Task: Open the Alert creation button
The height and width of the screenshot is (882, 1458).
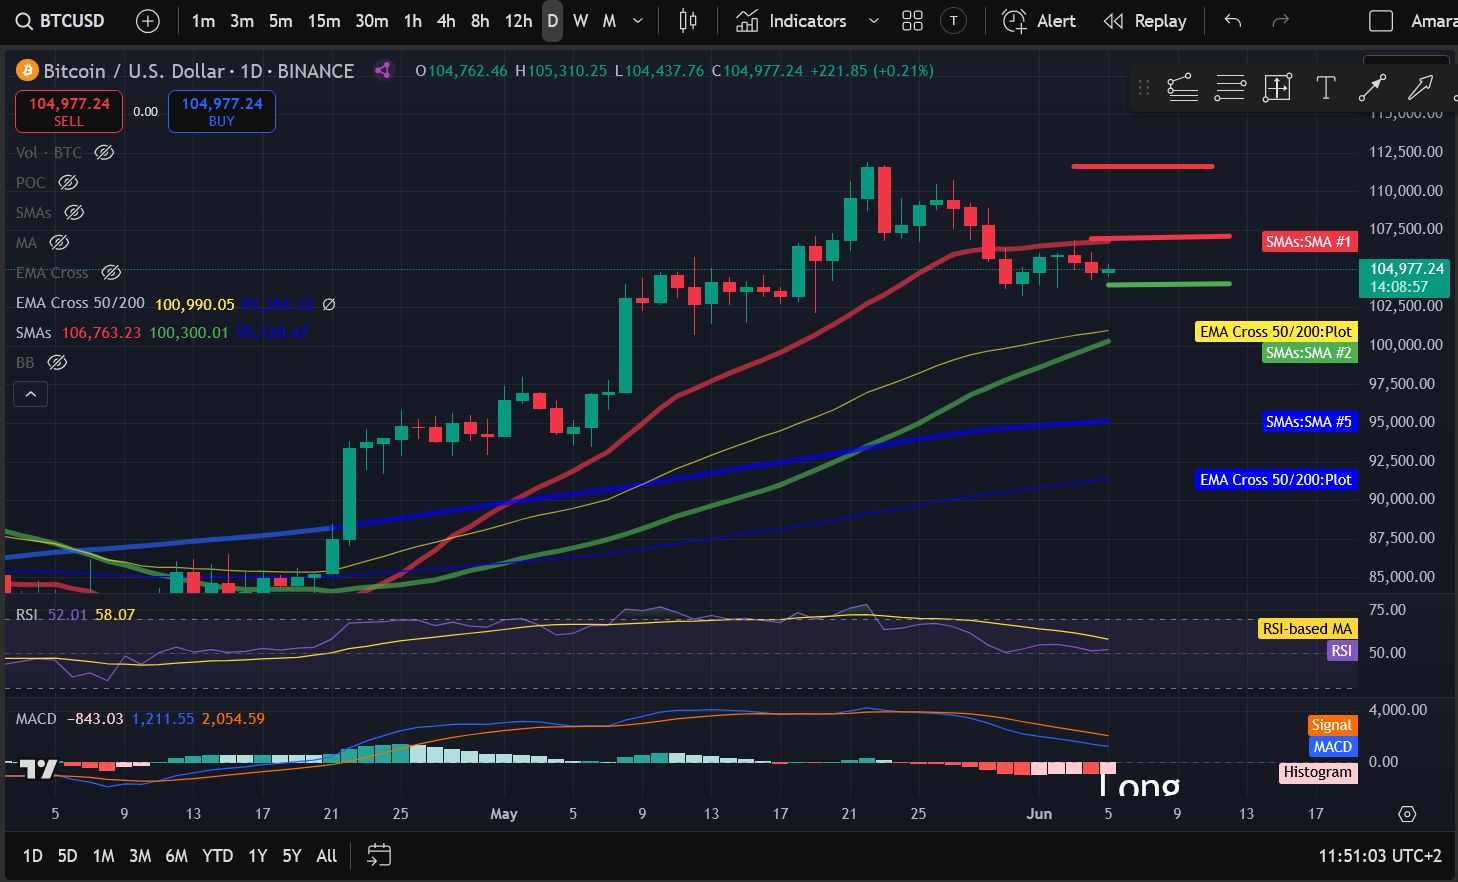Action: tap(1039, 21)
